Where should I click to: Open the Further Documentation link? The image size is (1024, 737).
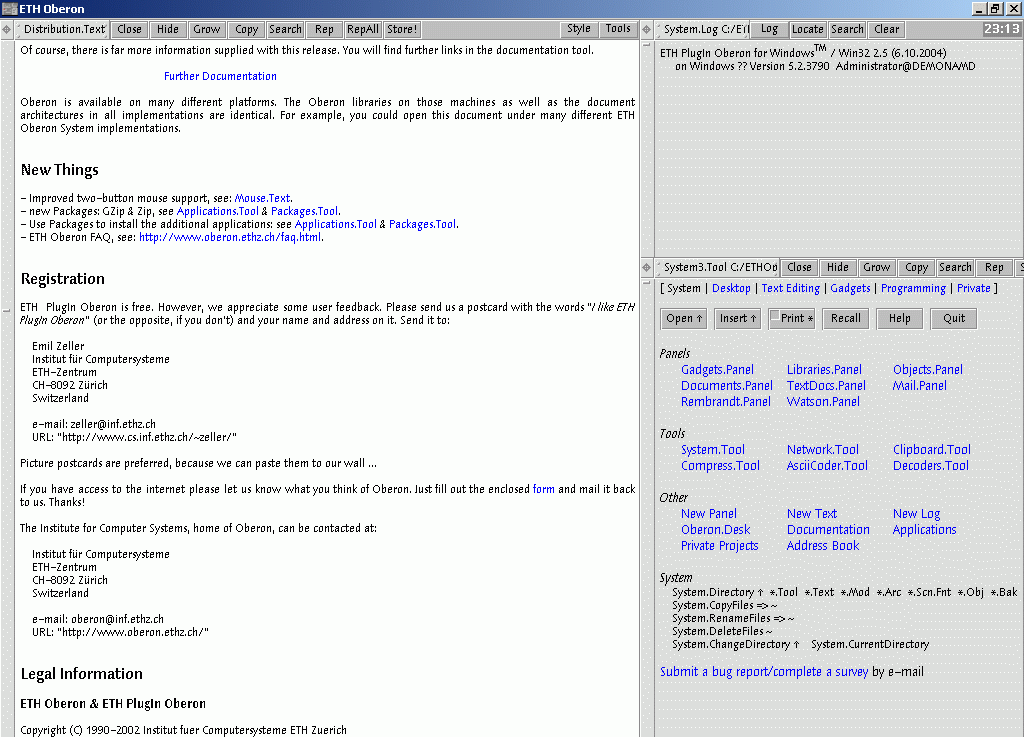tap(220, 76)
